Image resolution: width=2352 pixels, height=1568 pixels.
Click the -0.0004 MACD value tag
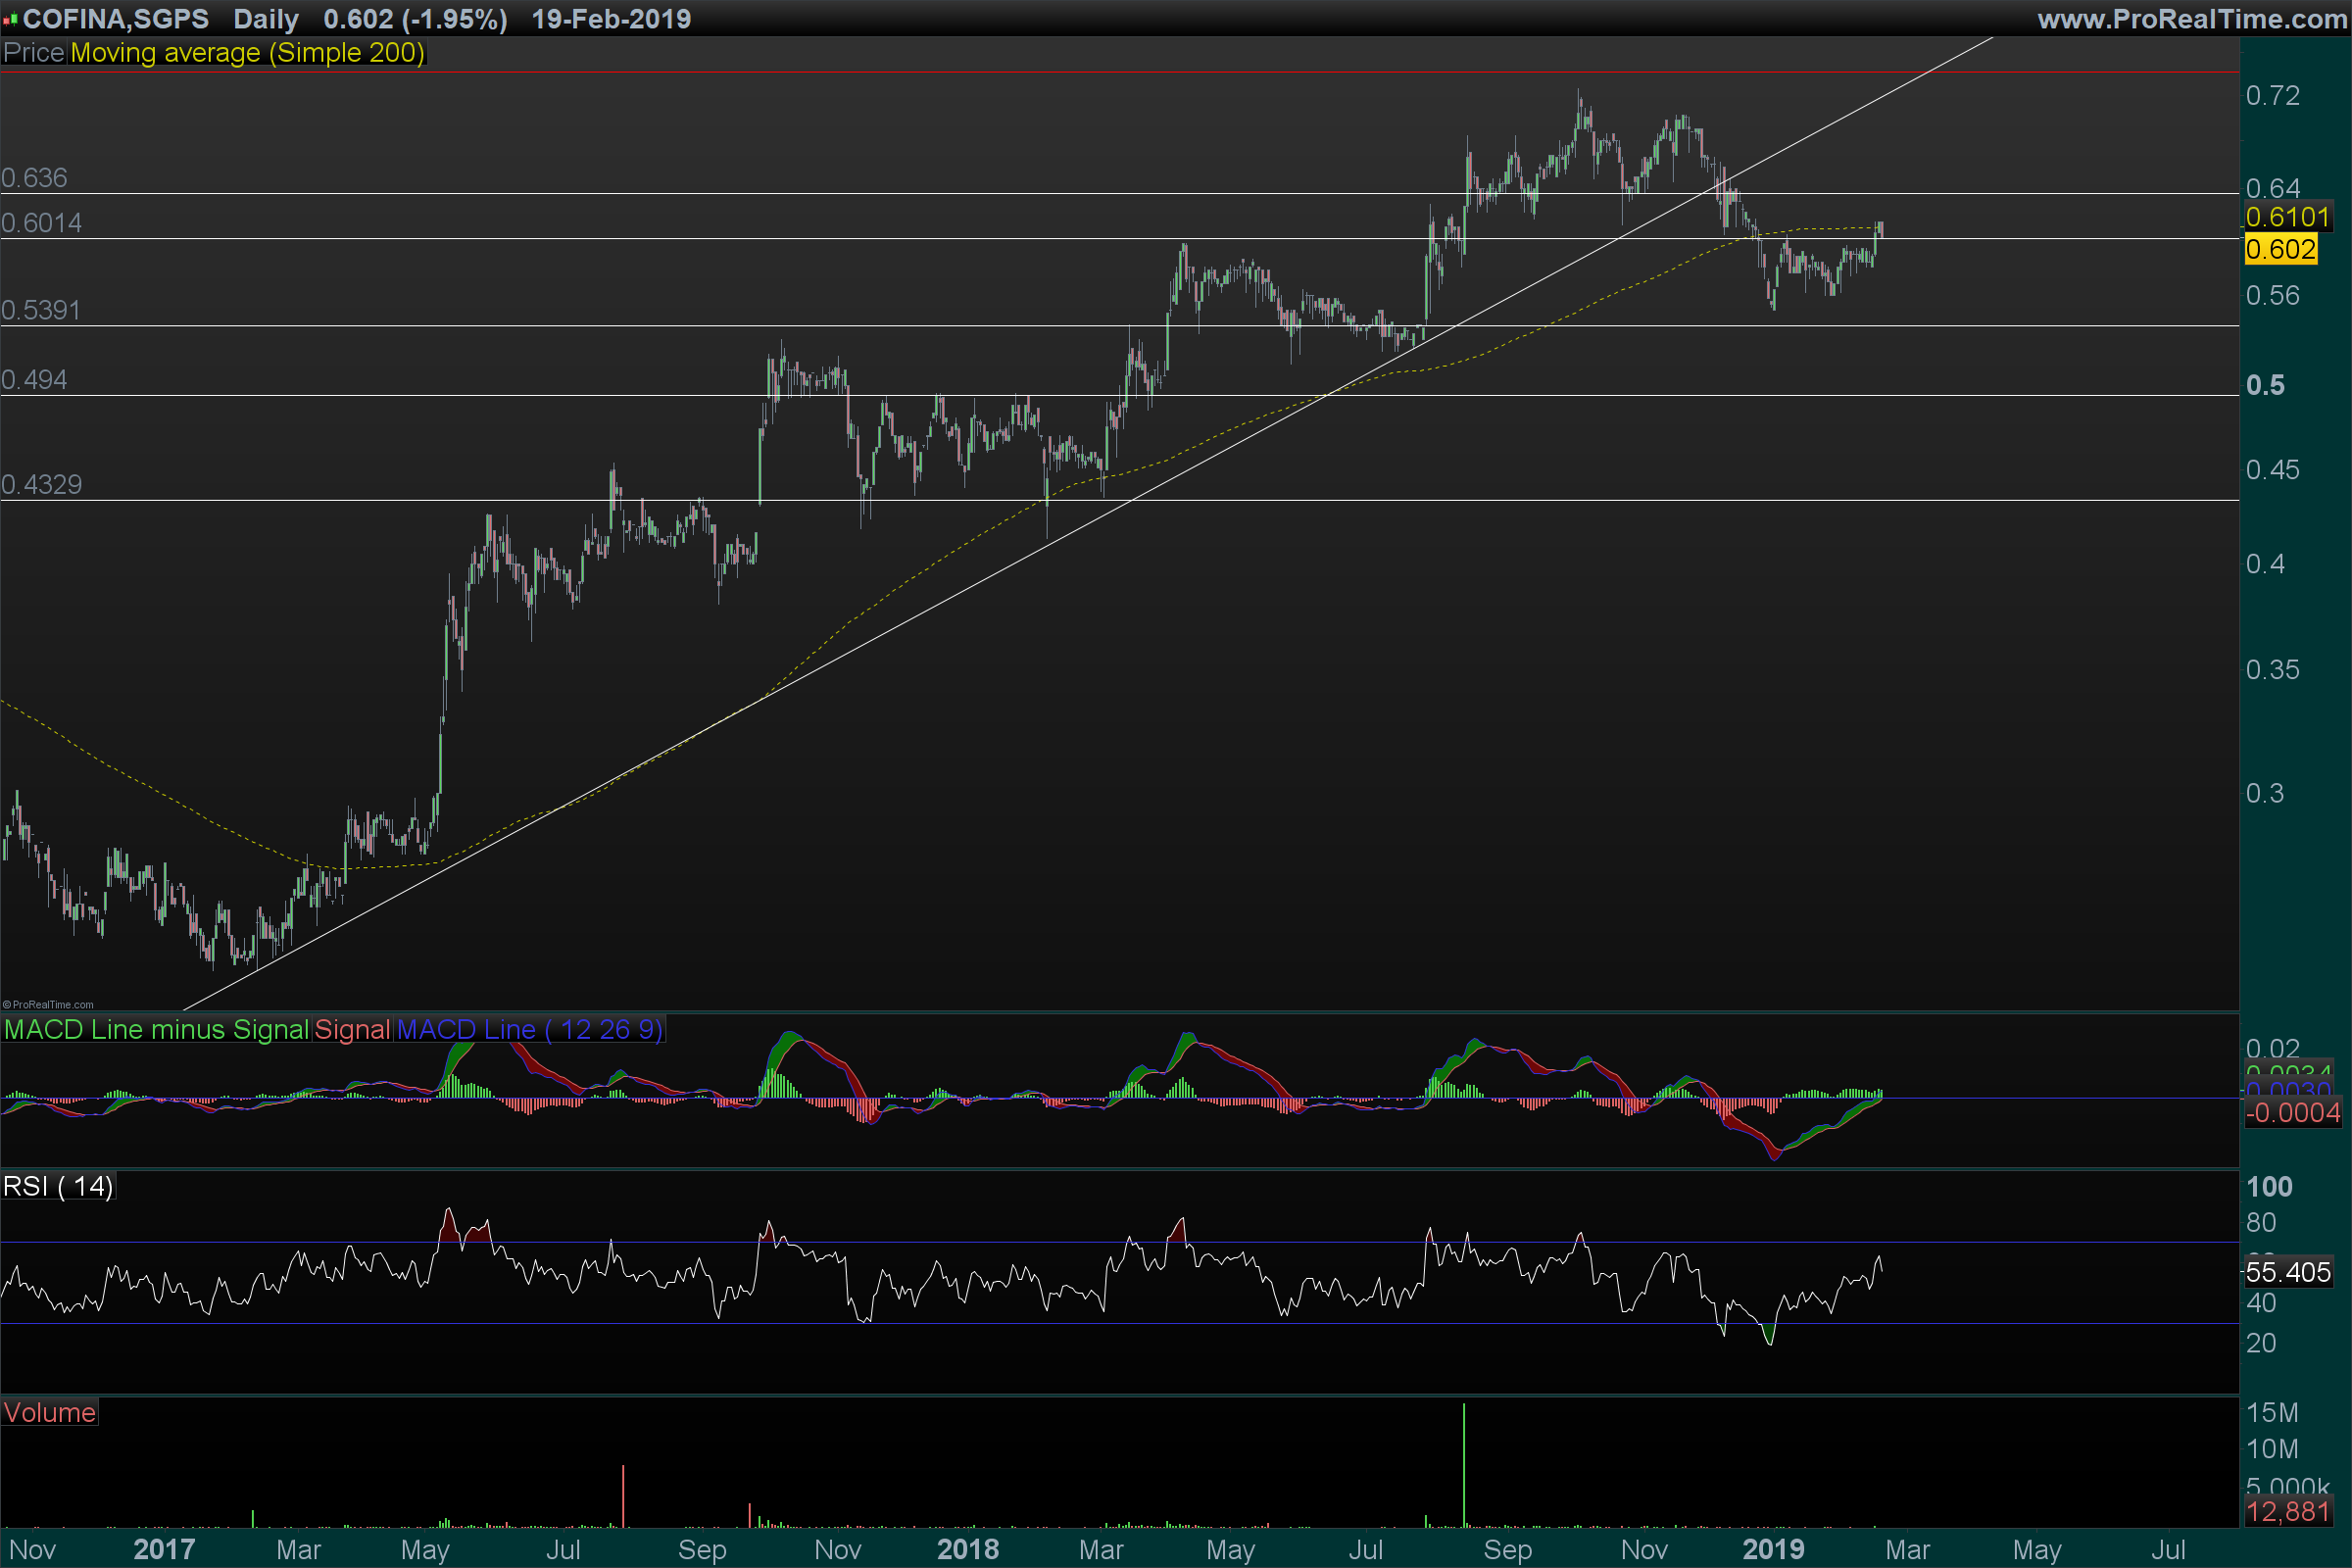pyautogui.click(x=2292, y=1113)
